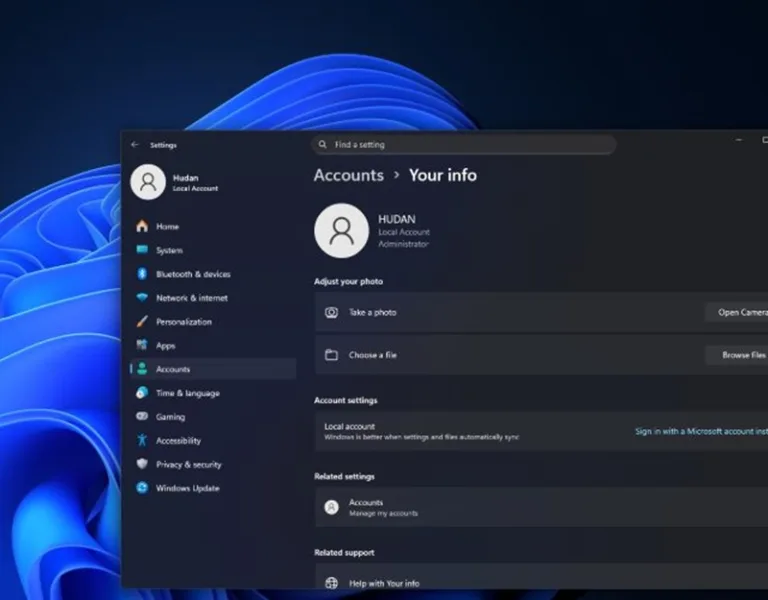Click the Browse files button
Viewport: 768px width, 600px height.
(x=738, y=355)
